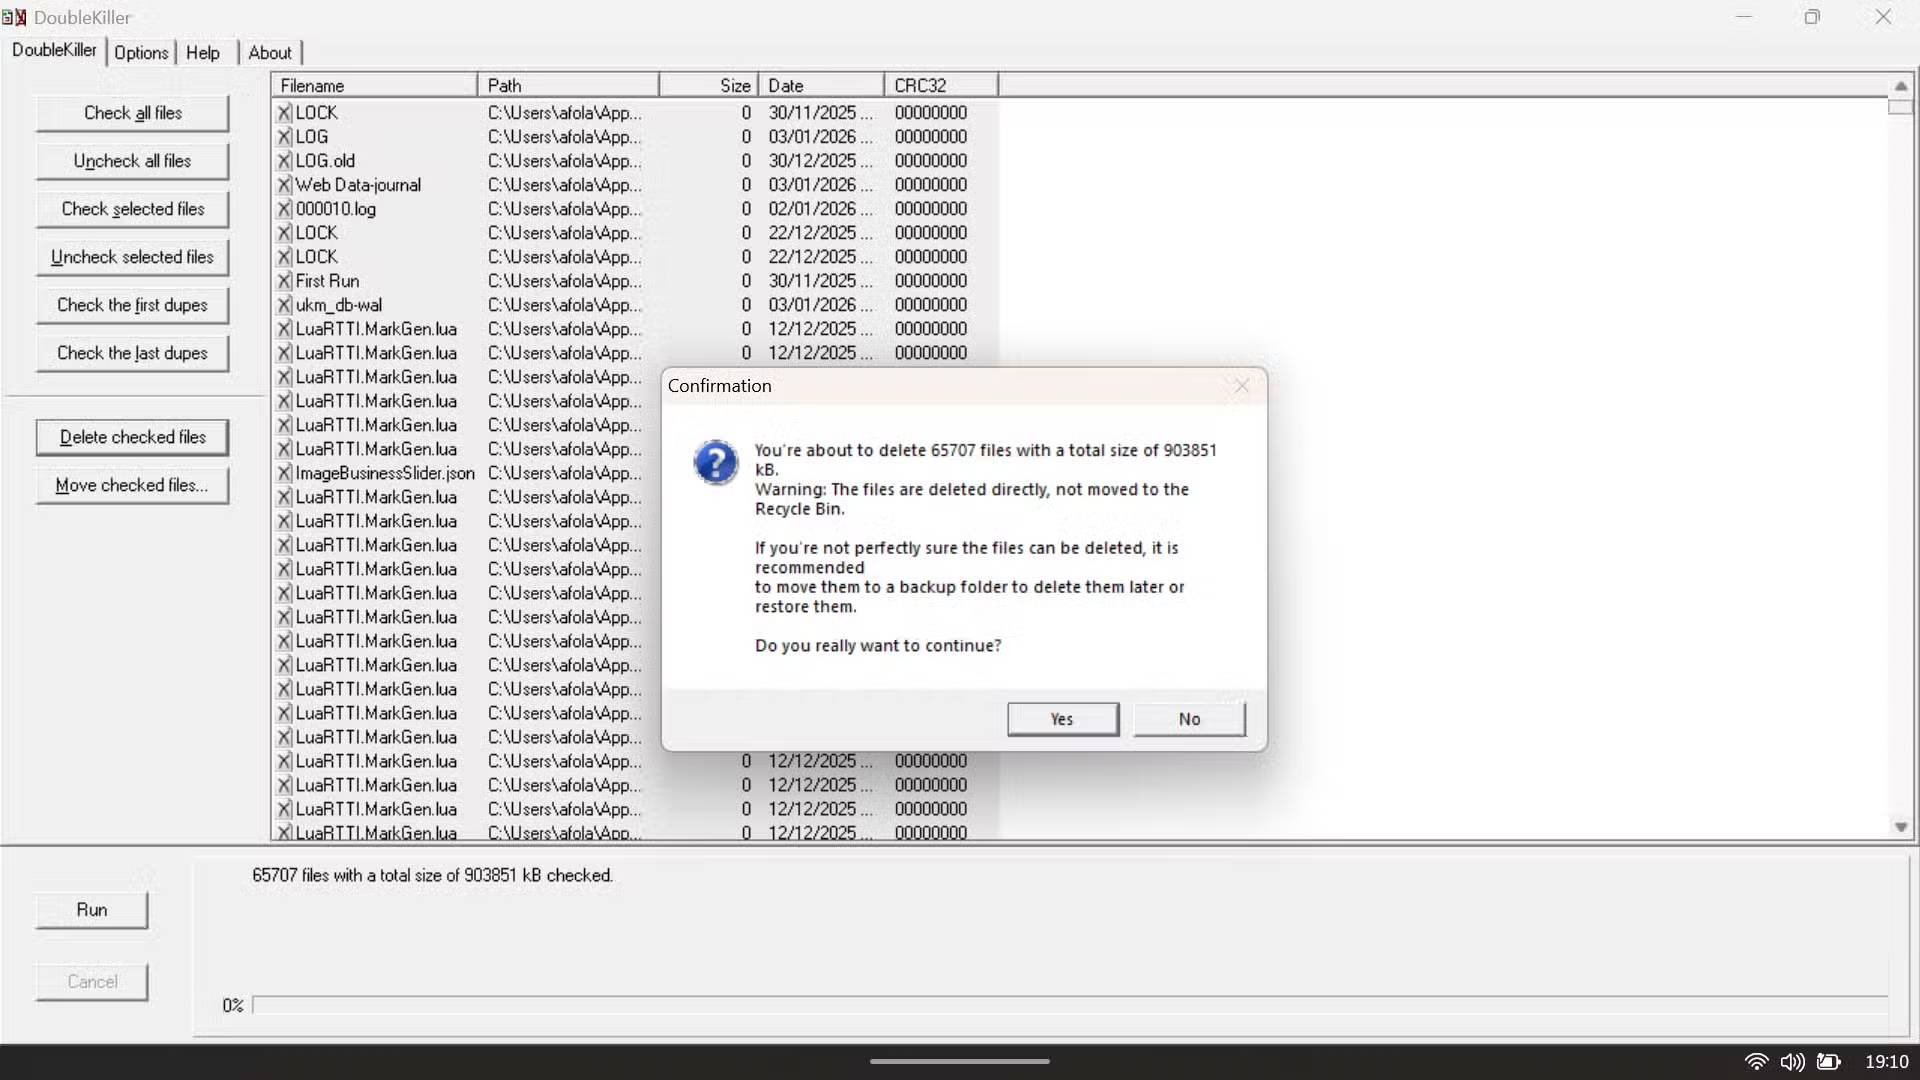The width and height of the screenshot is (1920, 1080).
Task: Sort list by CRC32 column header
Action: pyautogui.click(x=939, y=86)
